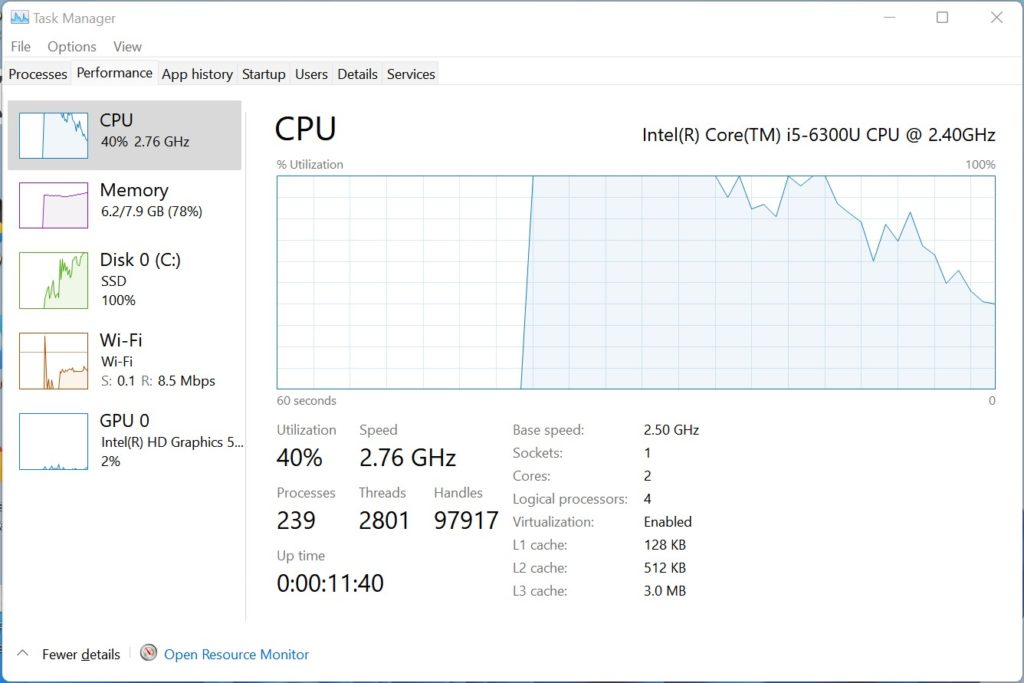Click the Resource Monitor gauge icon
This screenshot has height=683, width=1024.
pyautogui.click(x=149, y=653)
